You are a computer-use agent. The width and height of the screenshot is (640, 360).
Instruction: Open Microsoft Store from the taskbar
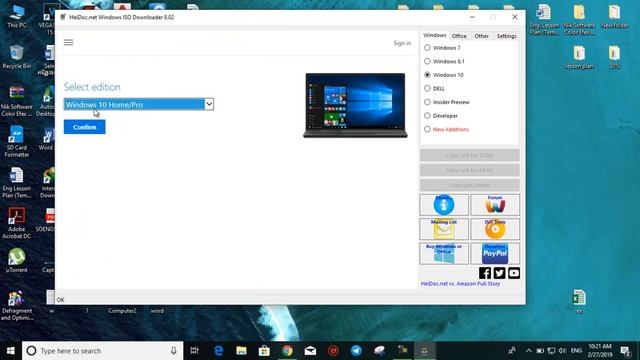[x=264, y=351]
